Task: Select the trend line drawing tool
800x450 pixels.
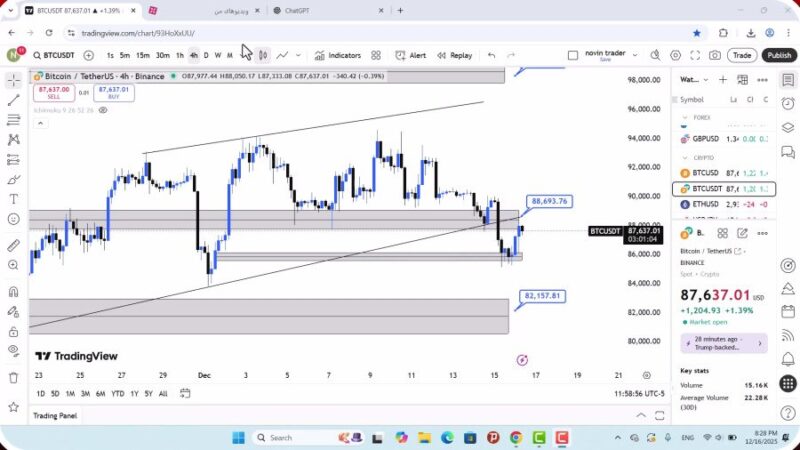Action: point(13,100)
